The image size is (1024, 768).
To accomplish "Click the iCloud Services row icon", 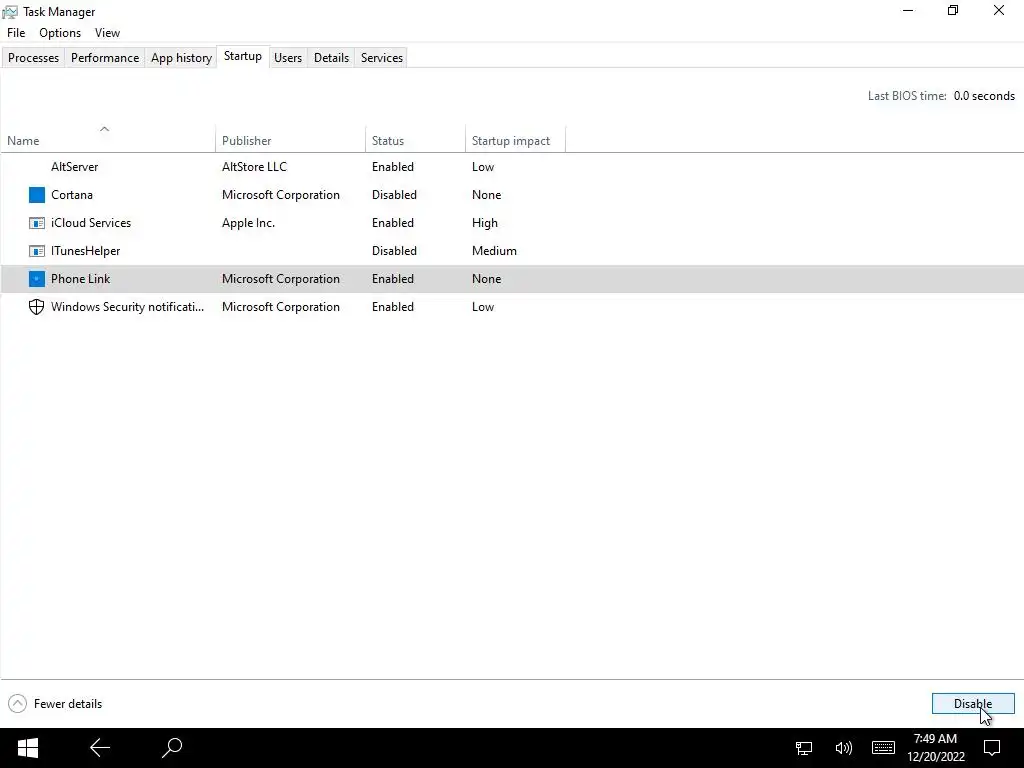I will (37, 223).
